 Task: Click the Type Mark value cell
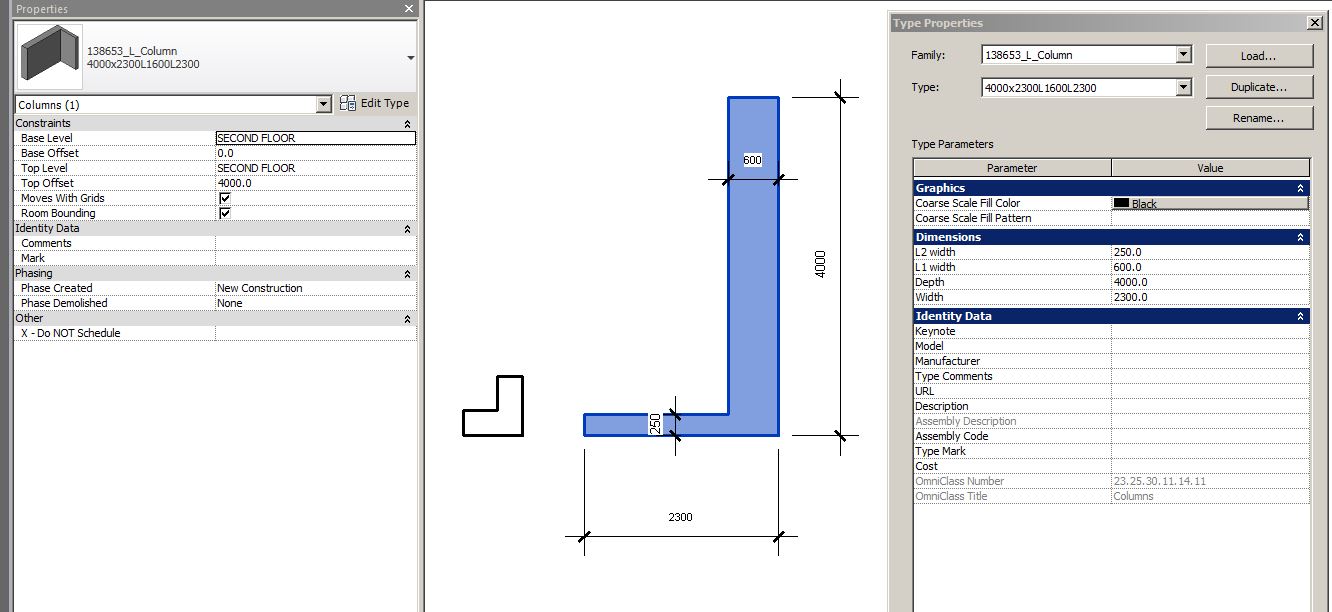[x=1210, y=451]
